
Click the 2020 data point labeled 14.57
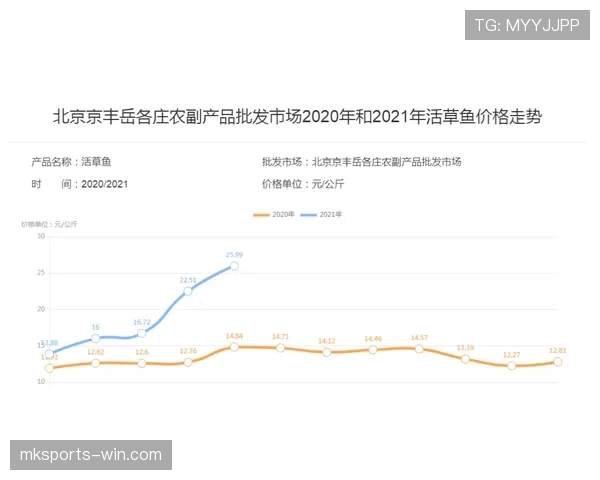419,349
